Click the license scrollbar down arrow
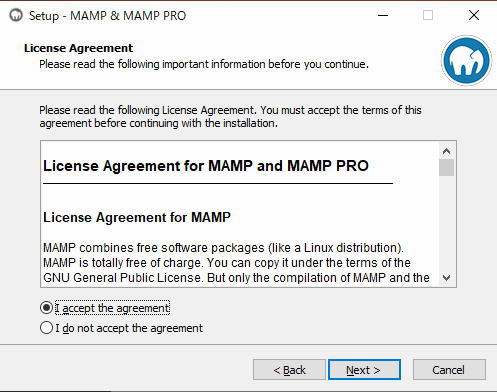This screenshot has height=392, width=497. (446, 277)
